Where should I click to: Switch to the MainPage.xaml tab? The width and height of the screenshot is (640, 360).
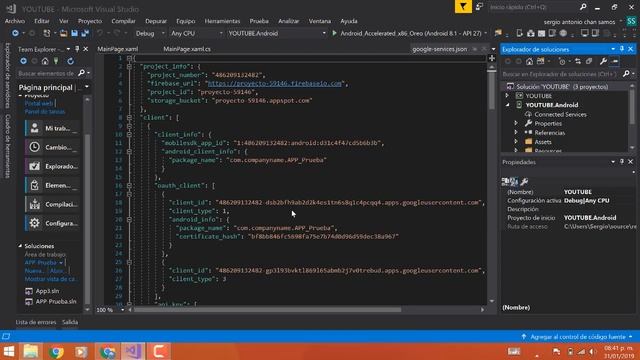(118, 49)
